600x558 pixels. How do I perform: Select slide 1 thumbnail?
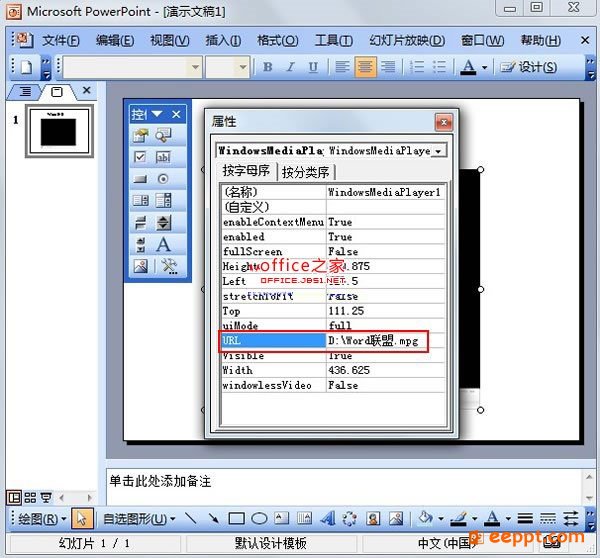[x=59, y=131]
